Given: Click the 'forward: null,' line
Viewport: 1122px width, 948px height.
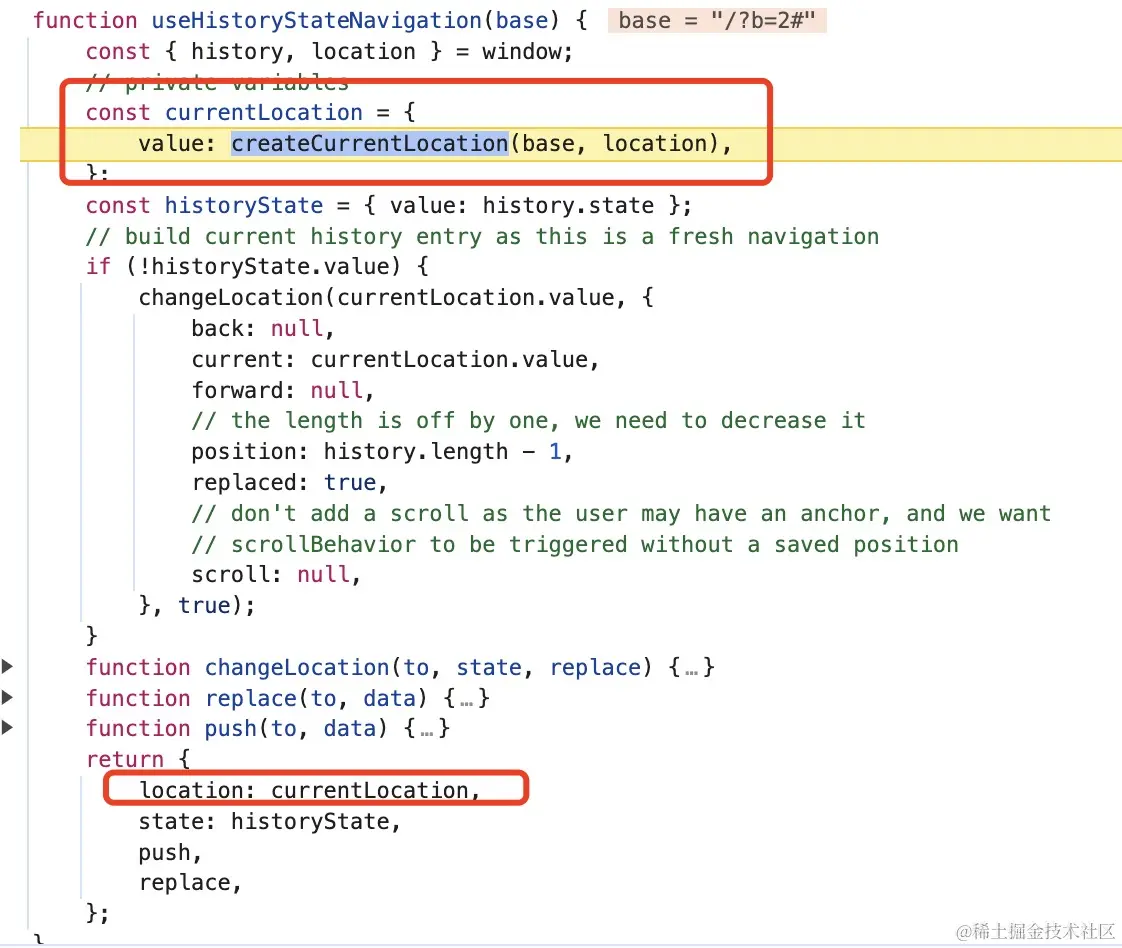Looking at the screenshot, I should (x=283, y=391).
